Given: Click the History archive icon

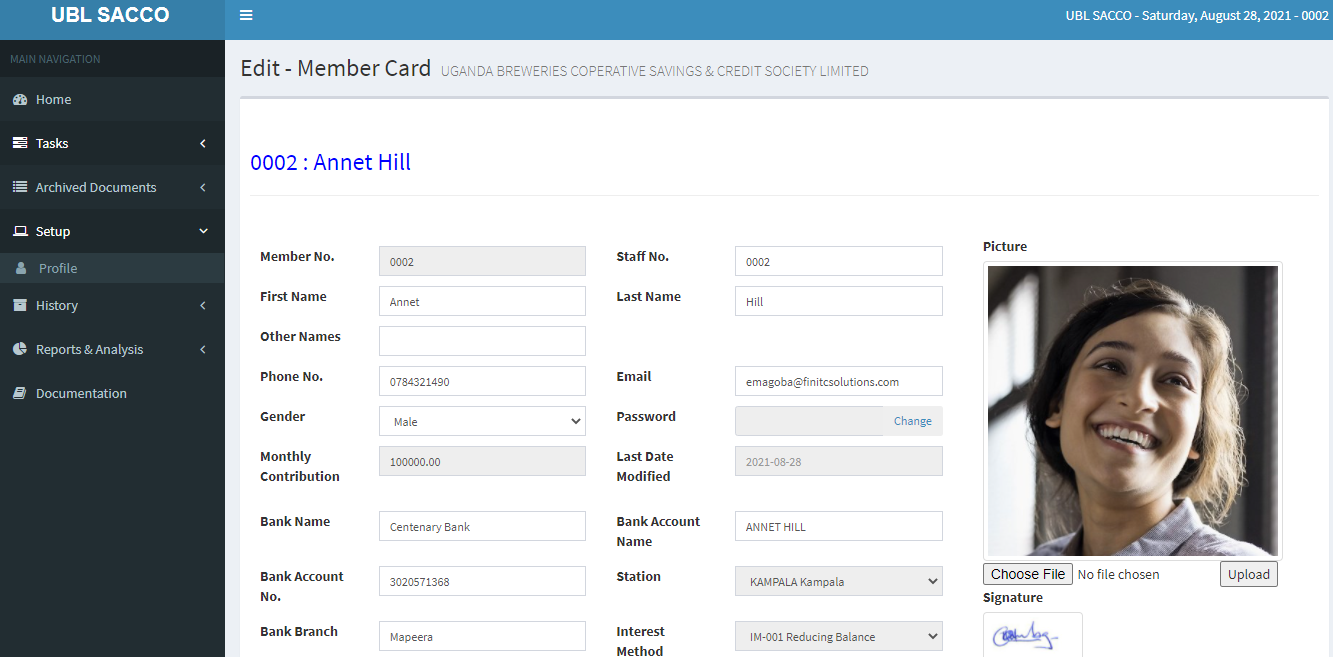Looking at the screenshot, I should pos(20,306).
